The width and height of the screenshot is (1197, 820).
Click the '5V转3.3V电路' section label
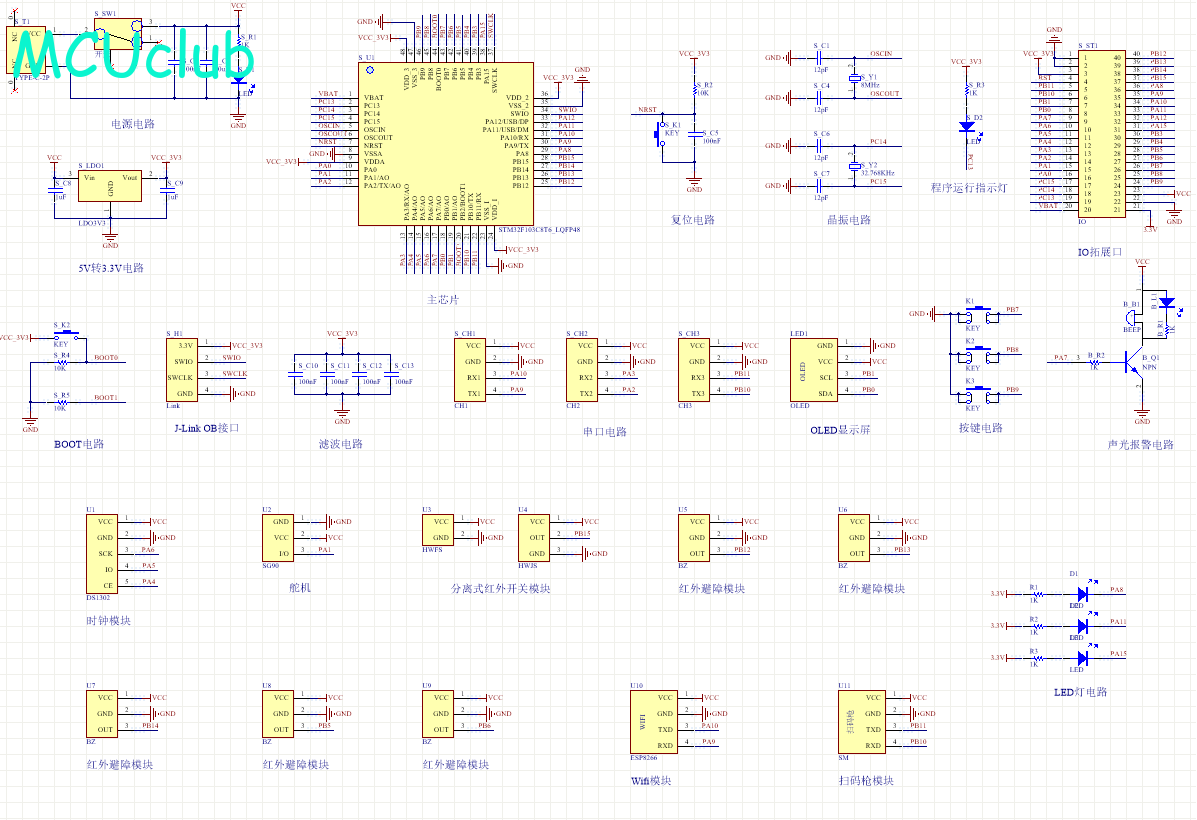click(x=111, y=268)
